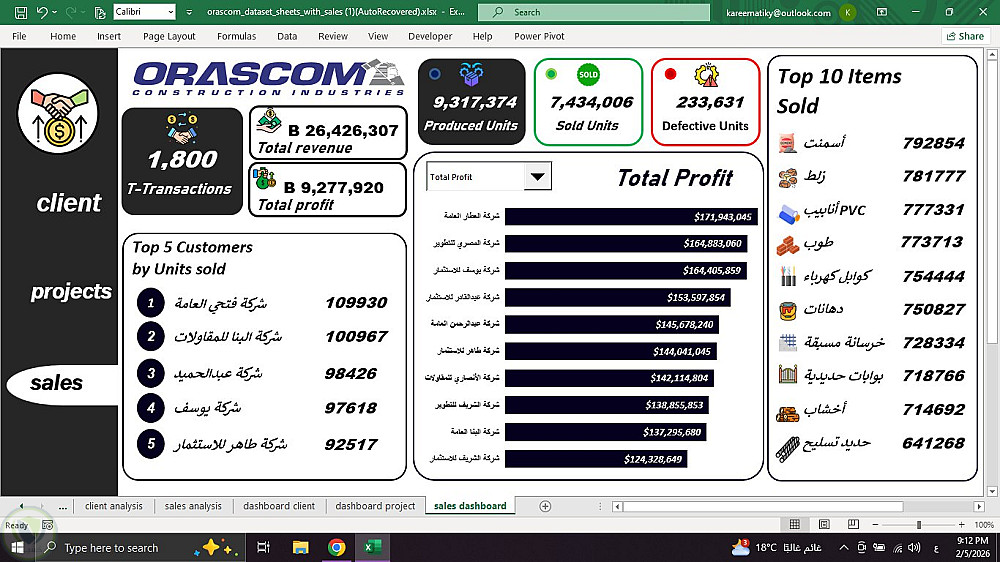
Task: Click the iron gates icon next to 718766
Action: click(788, 374)
